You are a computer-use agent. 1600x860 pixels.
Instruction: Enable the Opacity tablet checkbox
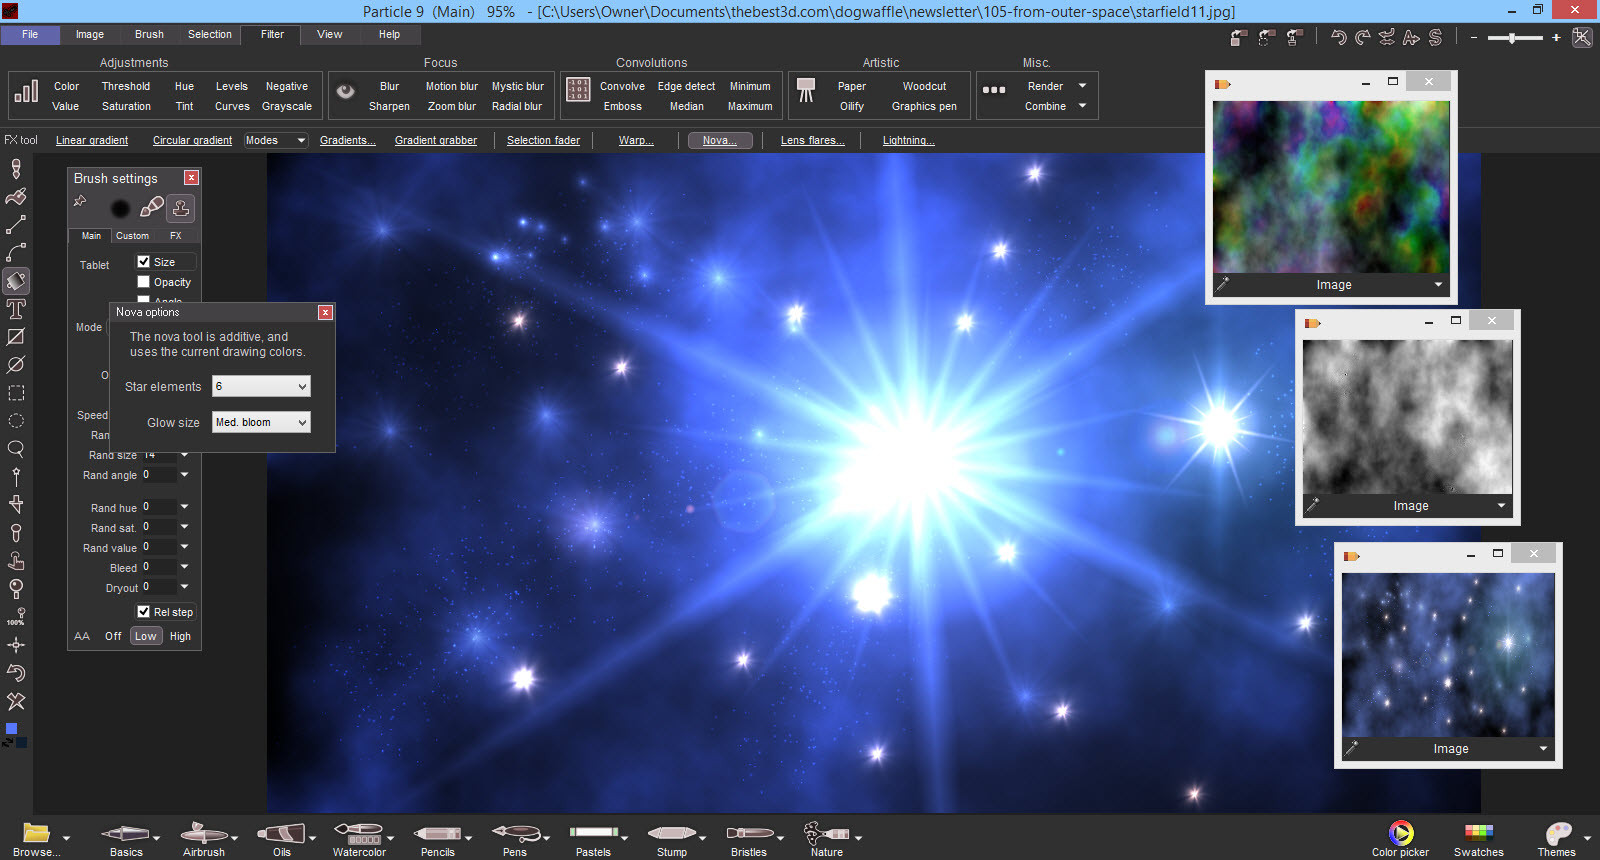pyautogui.click(x=144, y=282)
